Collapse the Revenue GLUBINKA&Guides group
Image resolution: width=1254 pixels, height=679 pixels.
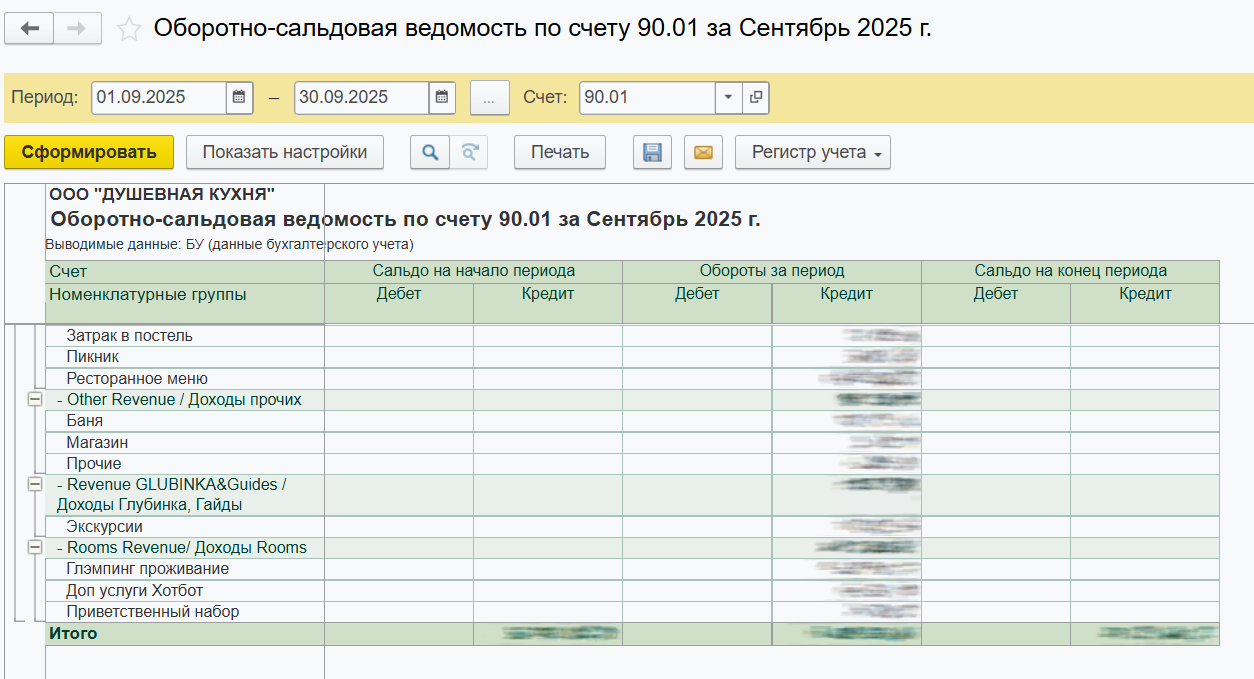tap(35, 484)
